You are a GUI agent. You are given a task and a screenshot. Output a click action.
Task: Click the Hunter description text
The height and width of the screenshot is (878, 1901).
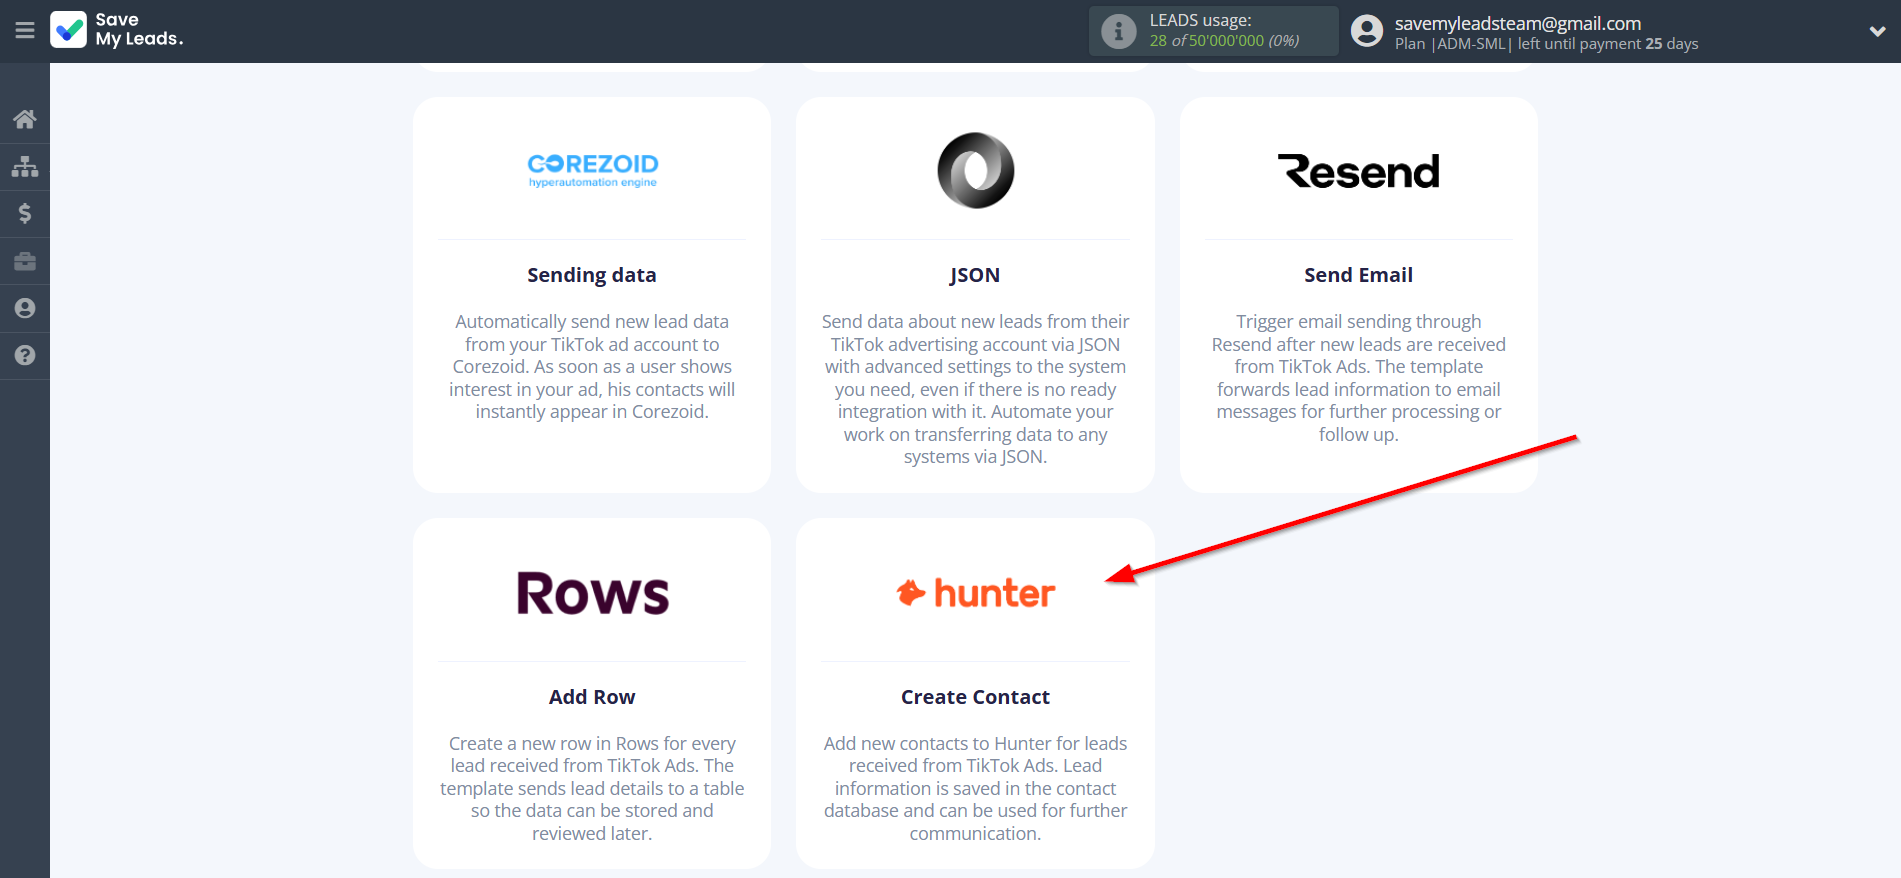coord(976,788)
